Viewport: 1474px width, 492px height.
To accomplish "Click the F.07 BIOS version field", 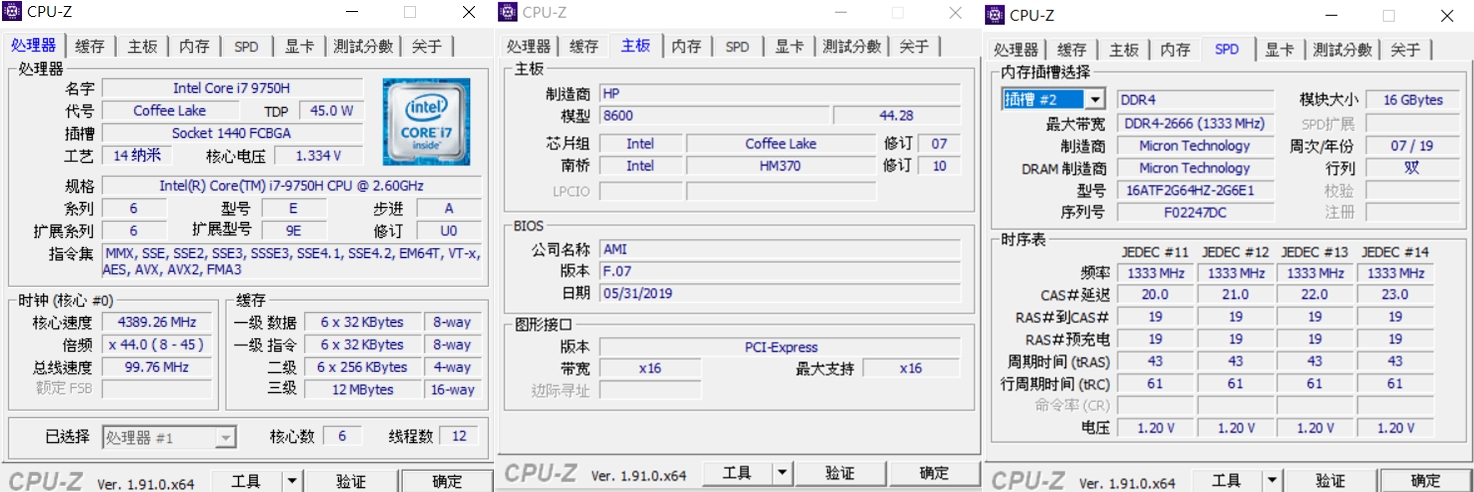I will pyautogui.click(x=780, y=271).
